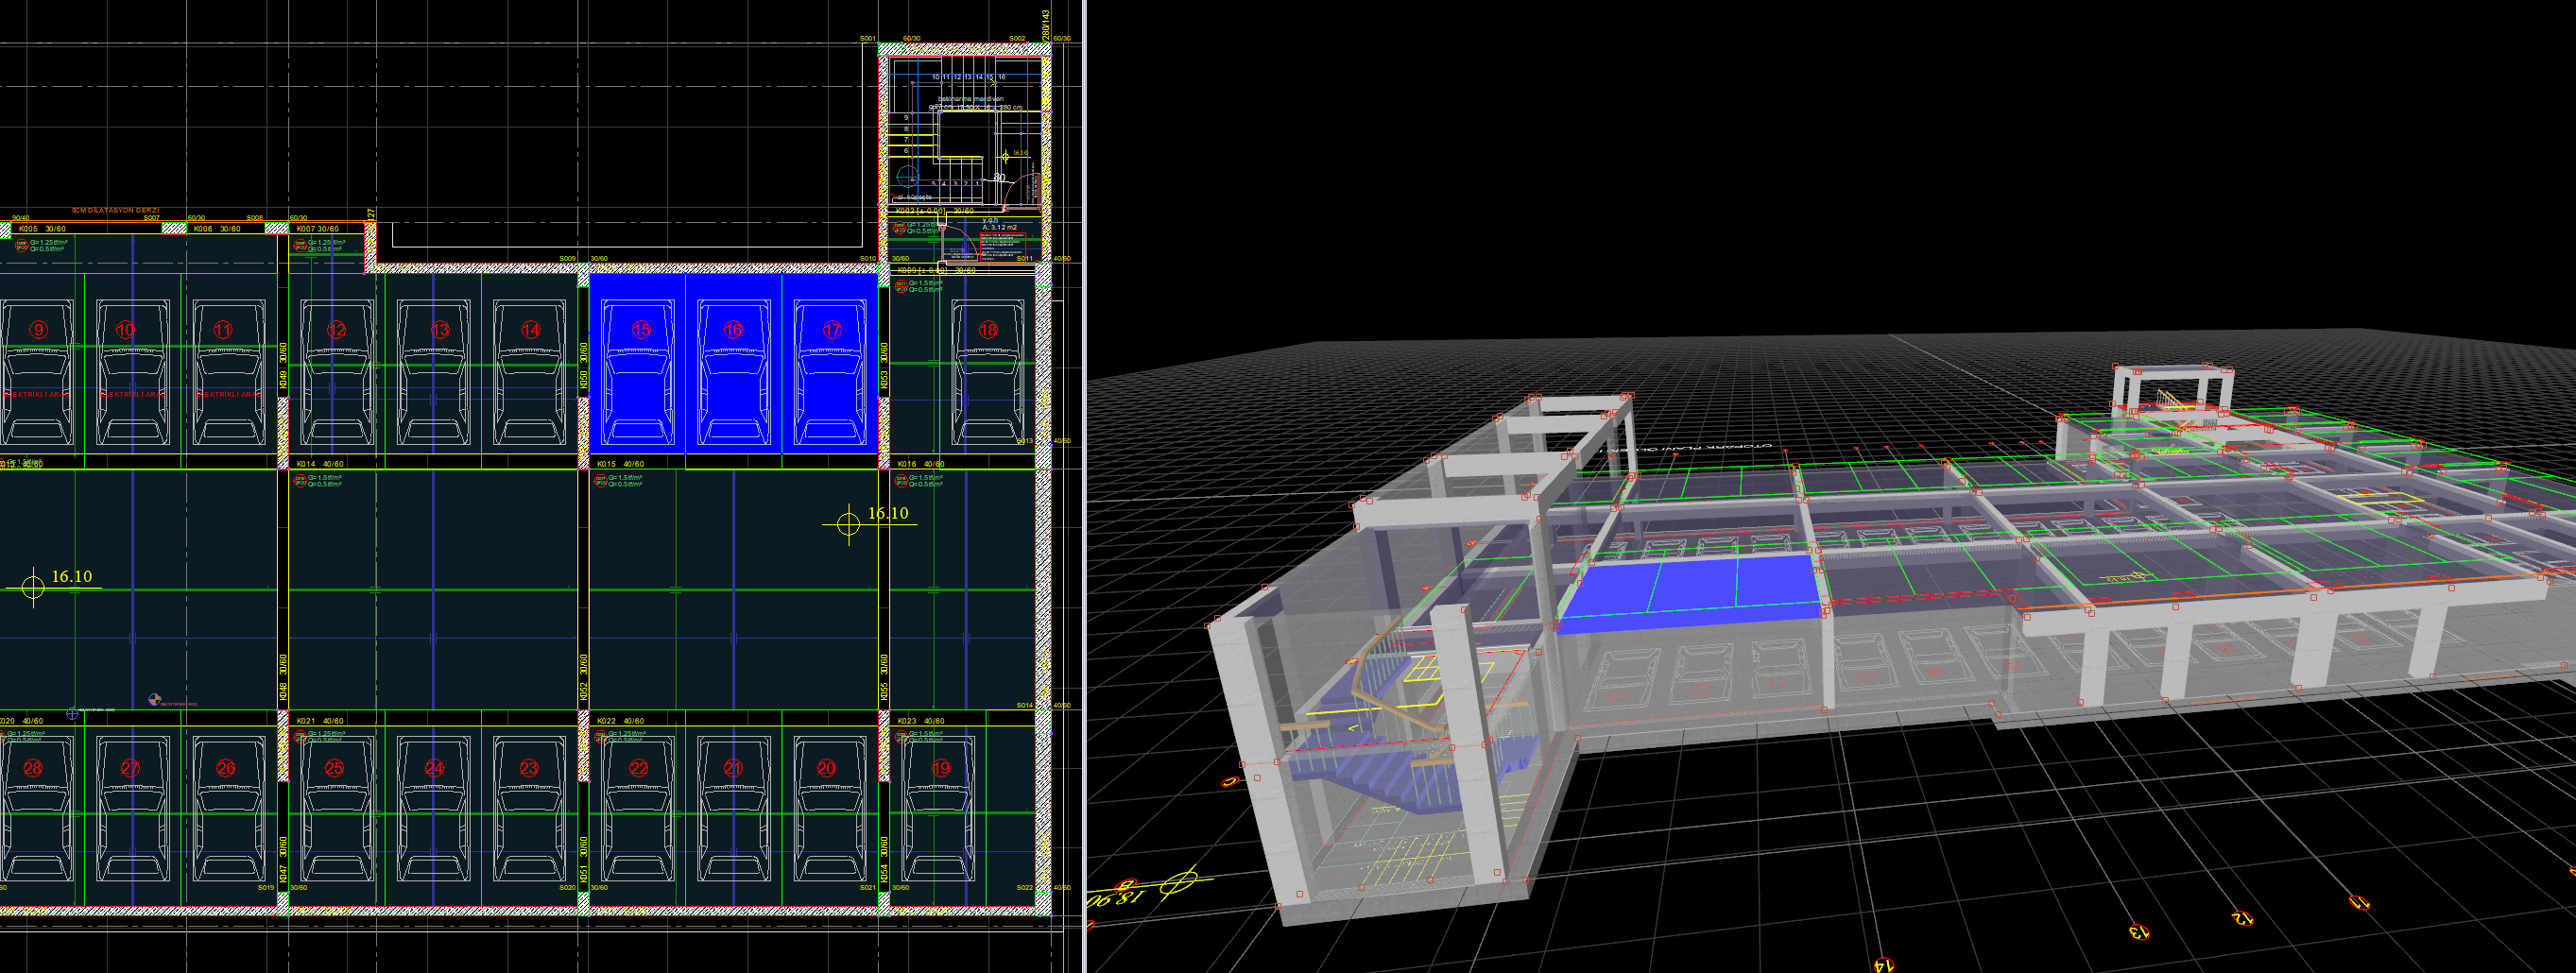Click the K022 40/60 beam label
2576x973 pixels.
coord(620,721)
